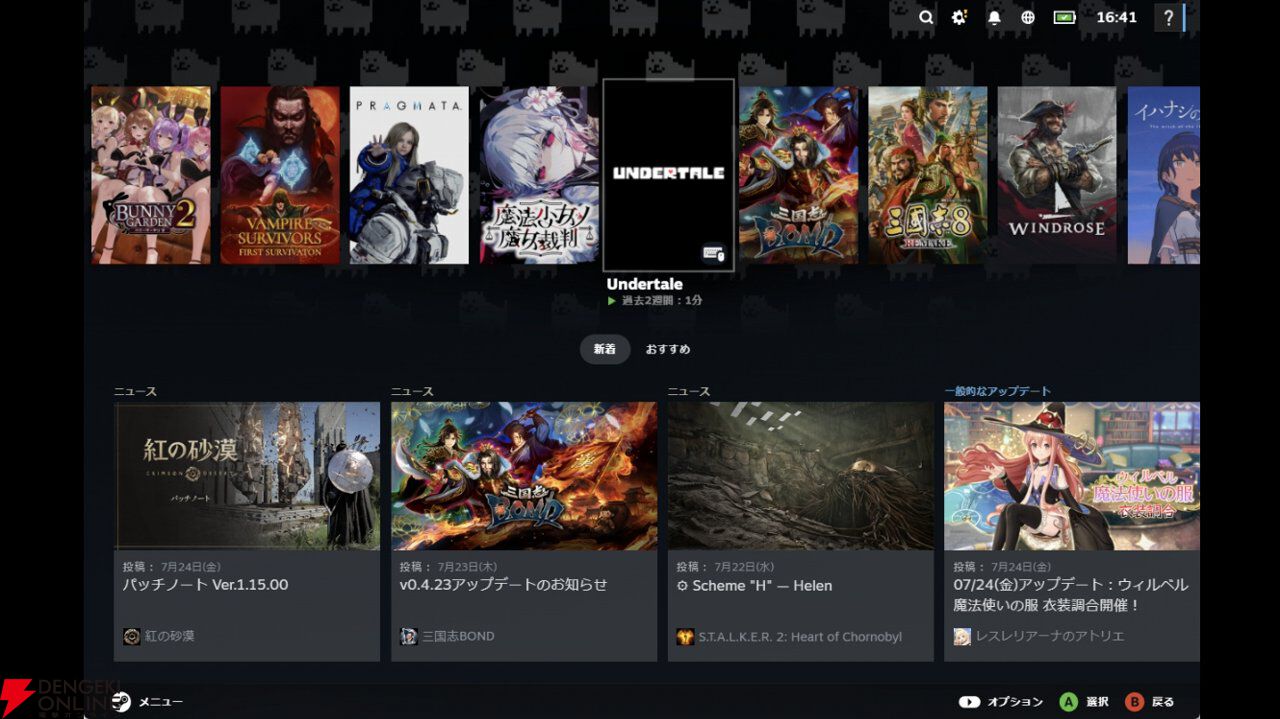
Task: Select Vampire Survivors game cover
Action: [x=280, y=175]
